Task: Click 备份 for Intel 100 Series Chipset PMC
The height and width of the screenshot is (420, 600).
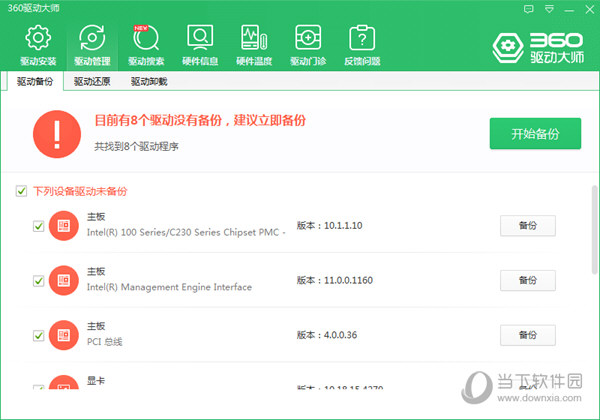Action: [528, 226]
